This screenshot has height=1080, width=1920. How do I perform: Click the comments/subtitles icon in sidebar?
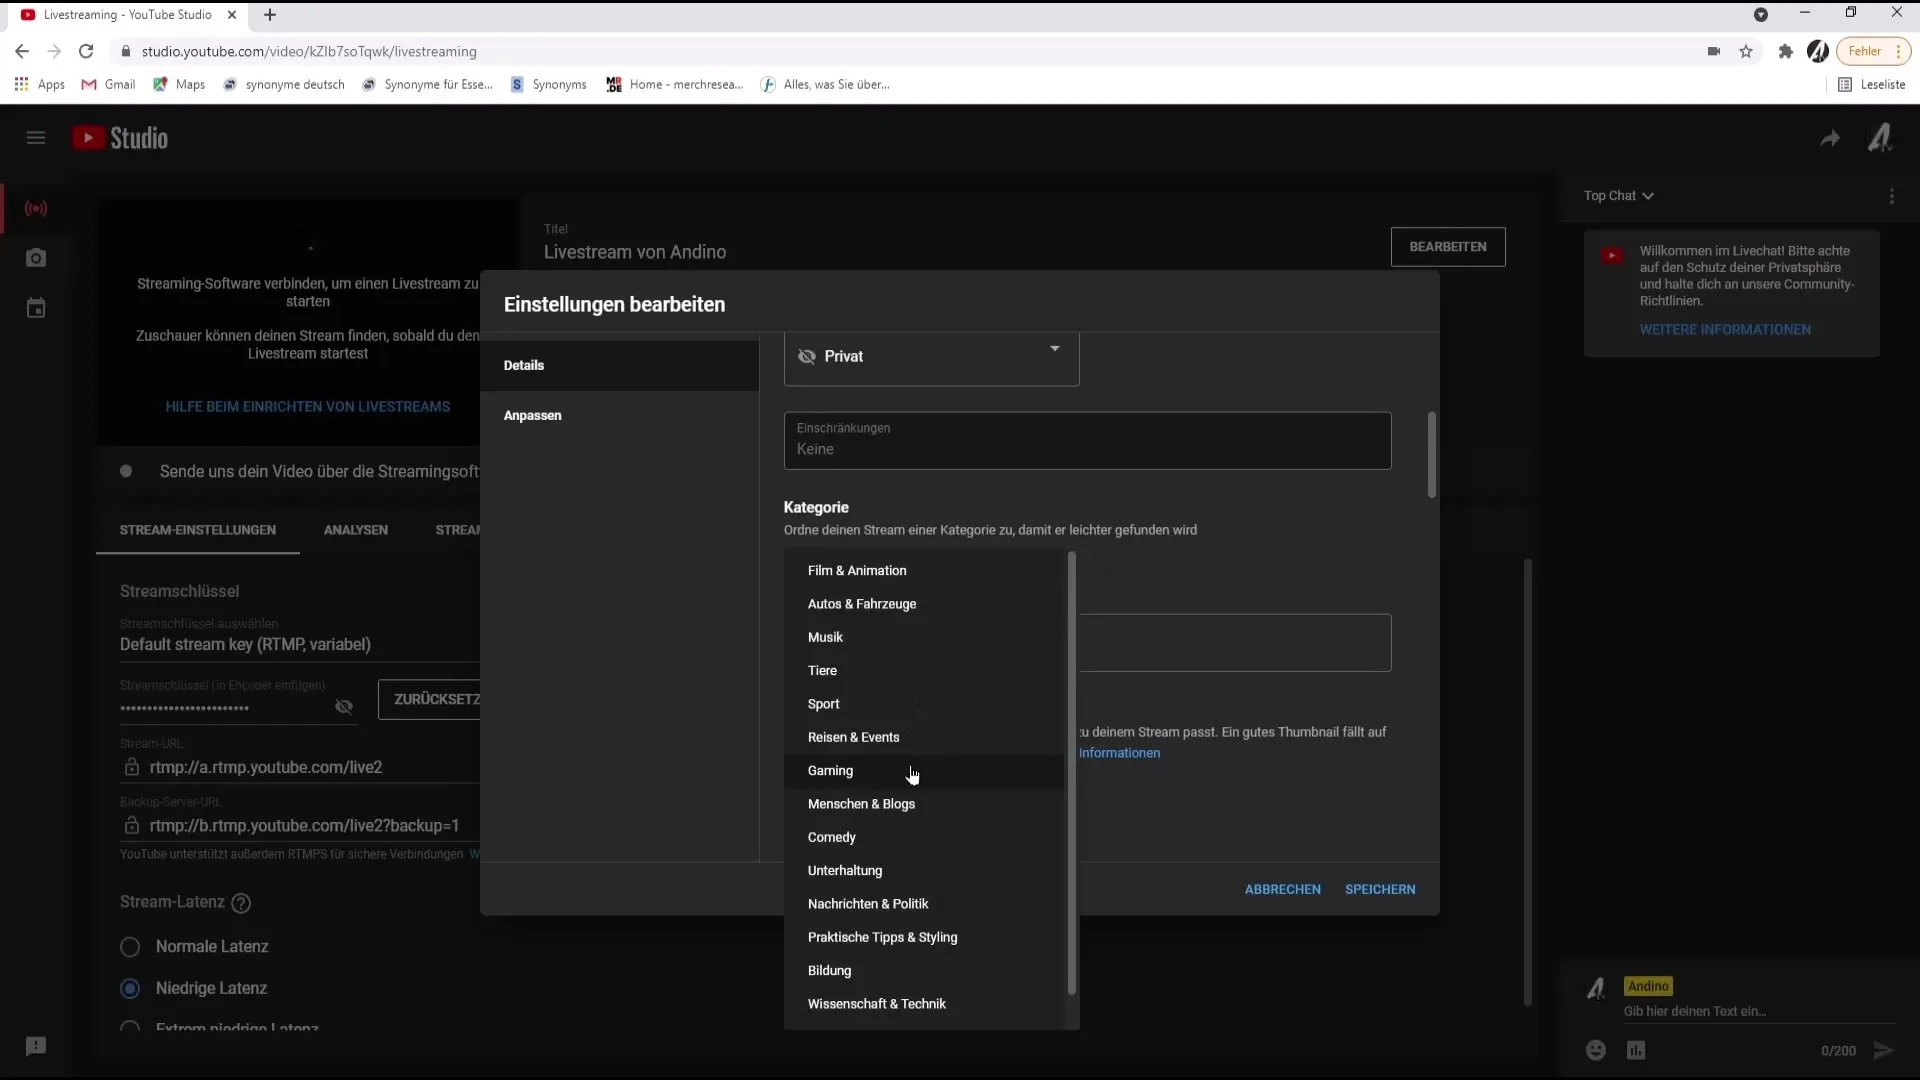point(36,1046)
